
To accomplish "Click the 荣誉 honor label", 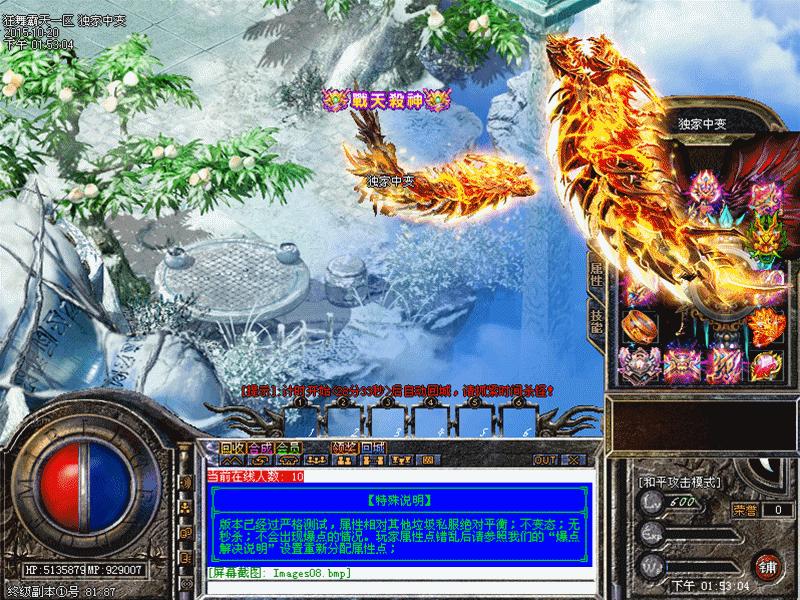I will (745, 509).
